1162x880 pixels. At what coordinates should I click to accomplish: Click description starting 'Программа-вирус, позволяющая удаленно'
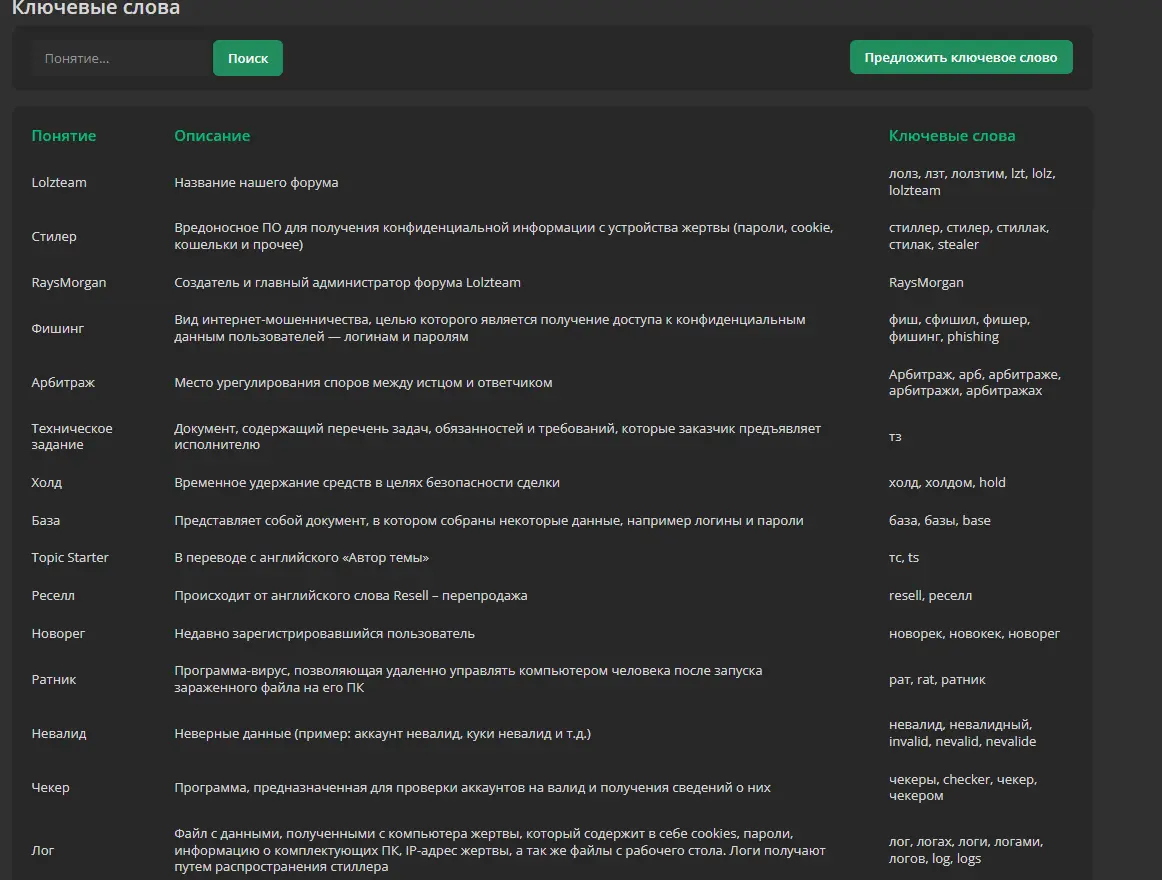(x=468, y=679)
